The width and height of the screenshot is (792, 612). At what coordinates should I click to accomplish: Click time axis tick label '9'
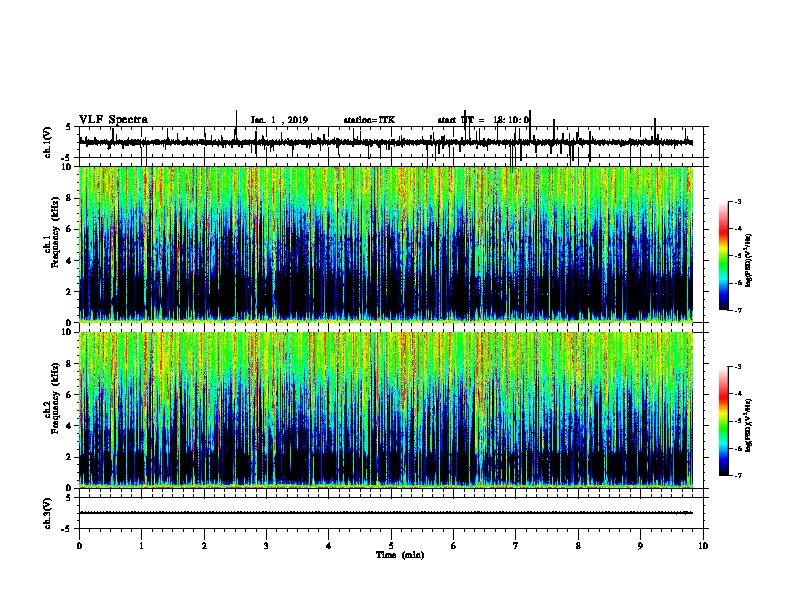pos(640,546)
